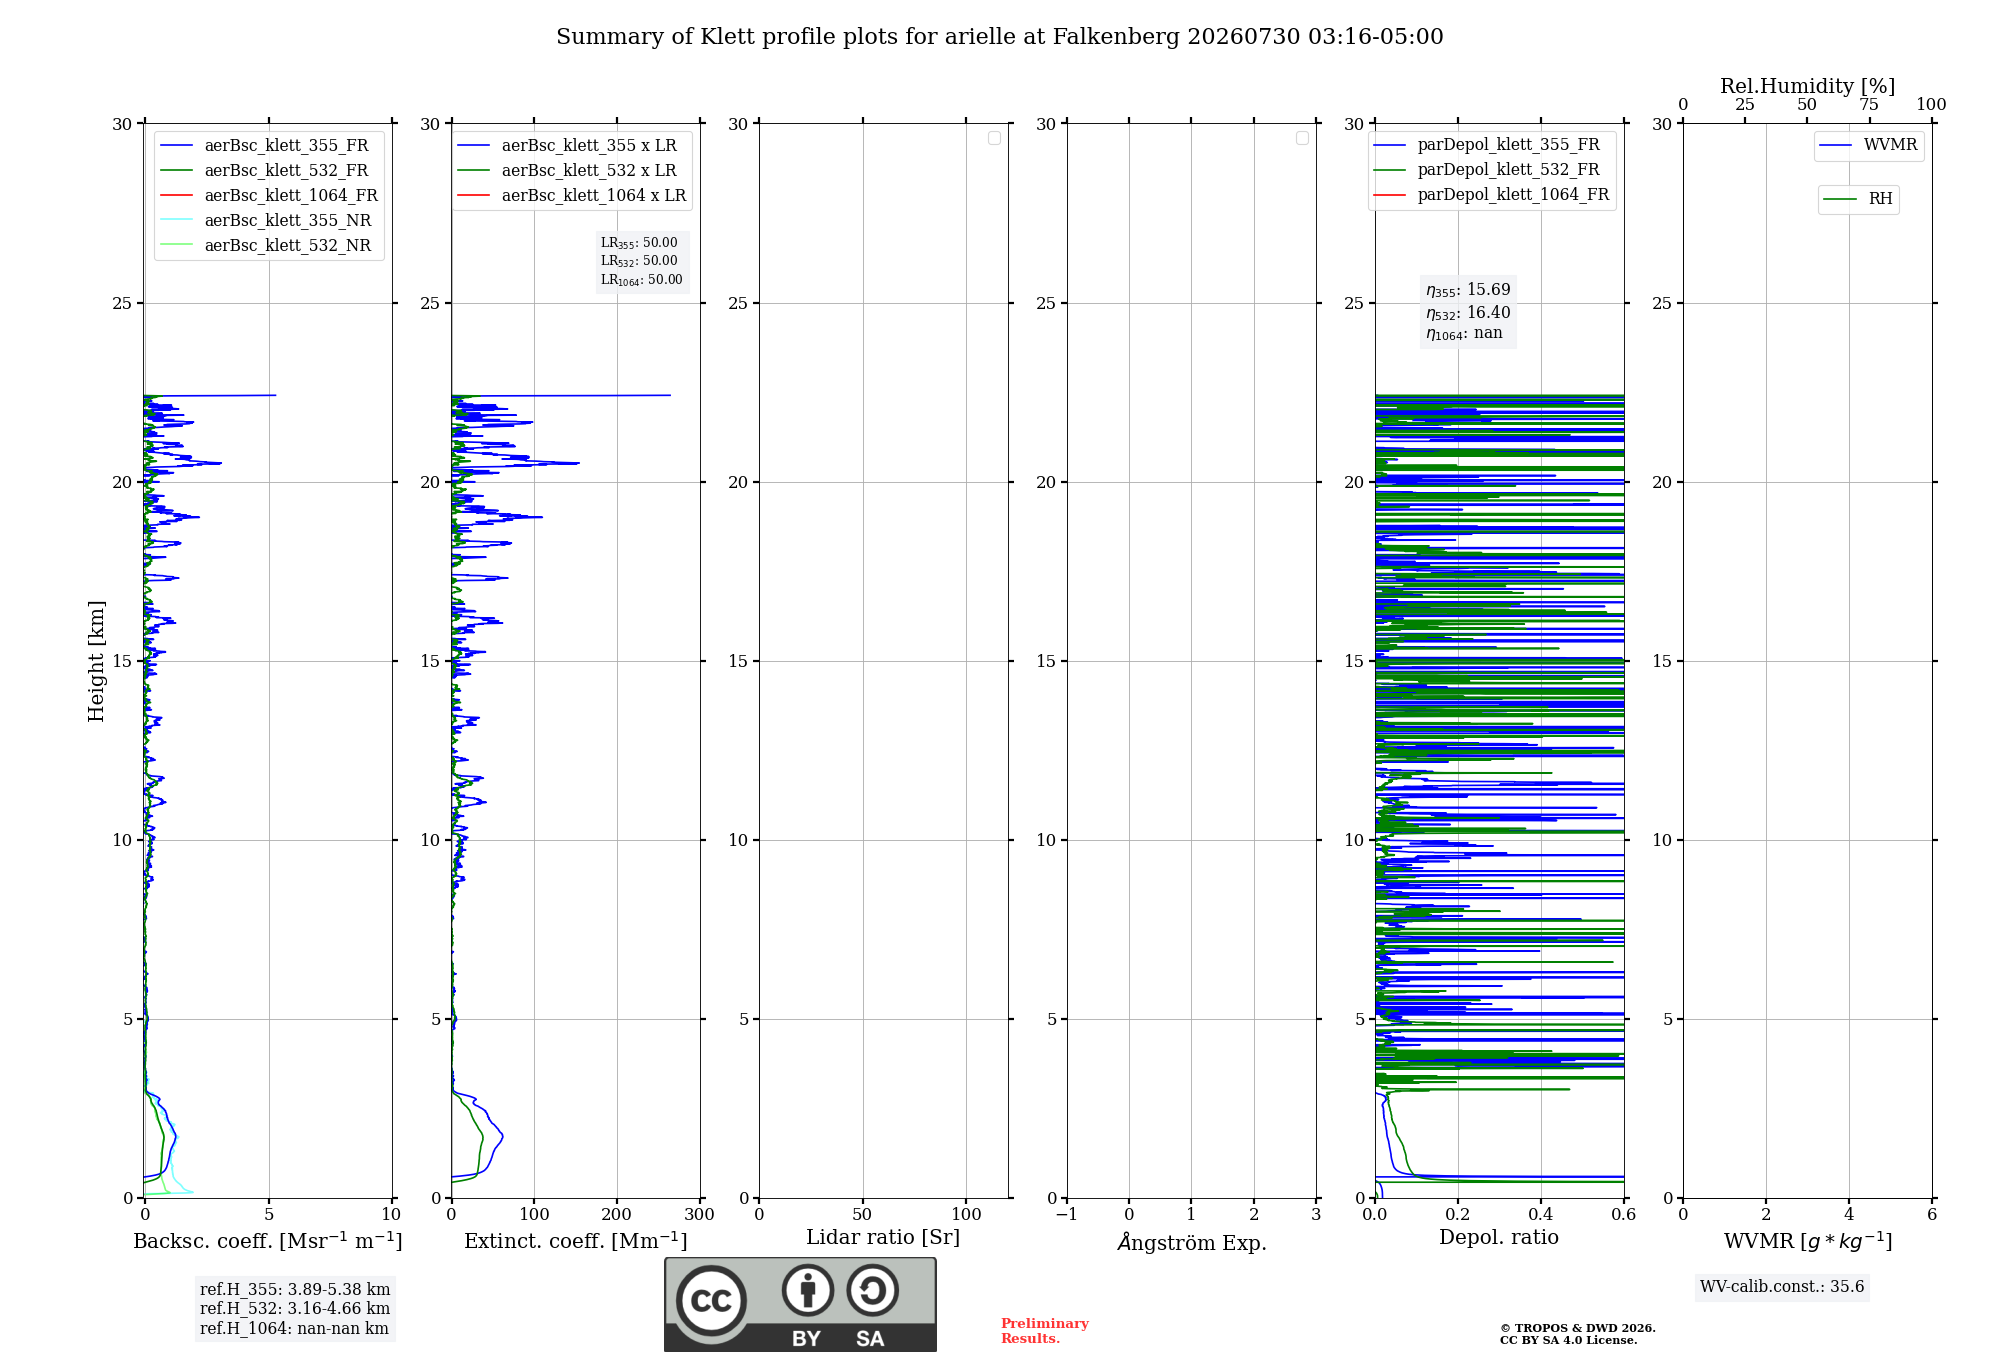Select the parDepol_klett_1064_FR legend entry
The image size is (2000, 1360).
1491,195
